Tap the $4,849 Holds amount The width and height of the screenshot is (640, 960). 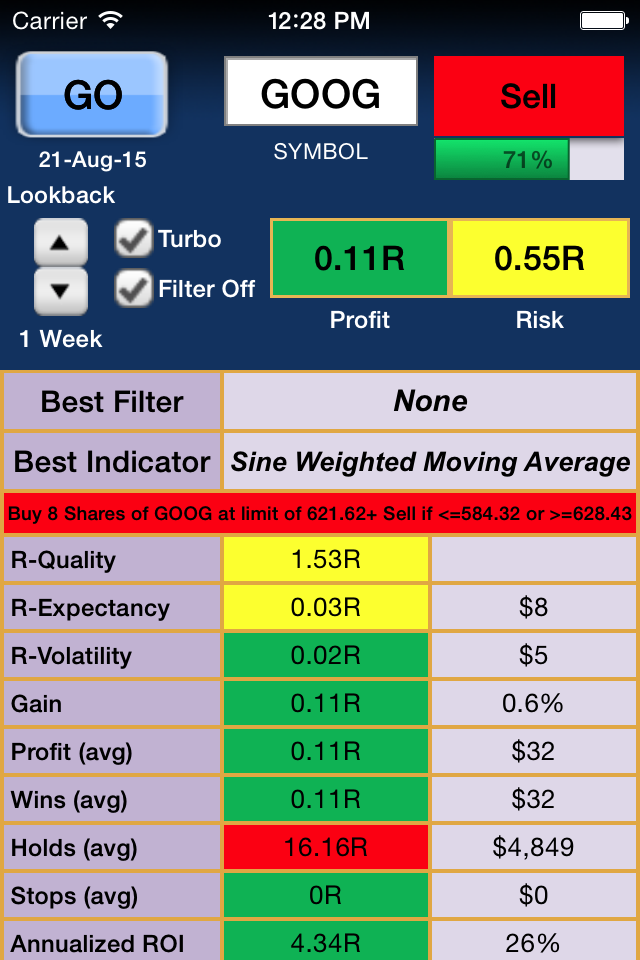pos(533,847)
